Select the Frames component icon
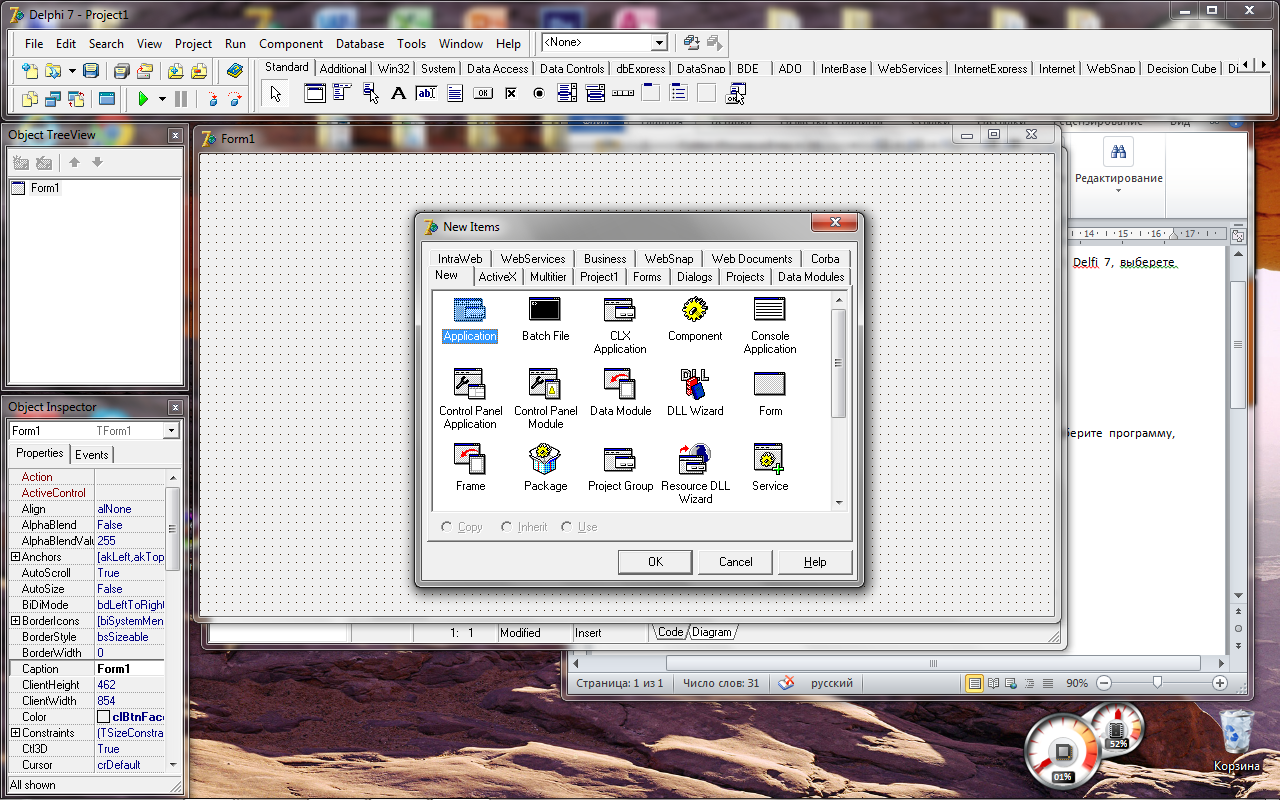This screenshot has height=800, width=1280. (x=315, y=94)
